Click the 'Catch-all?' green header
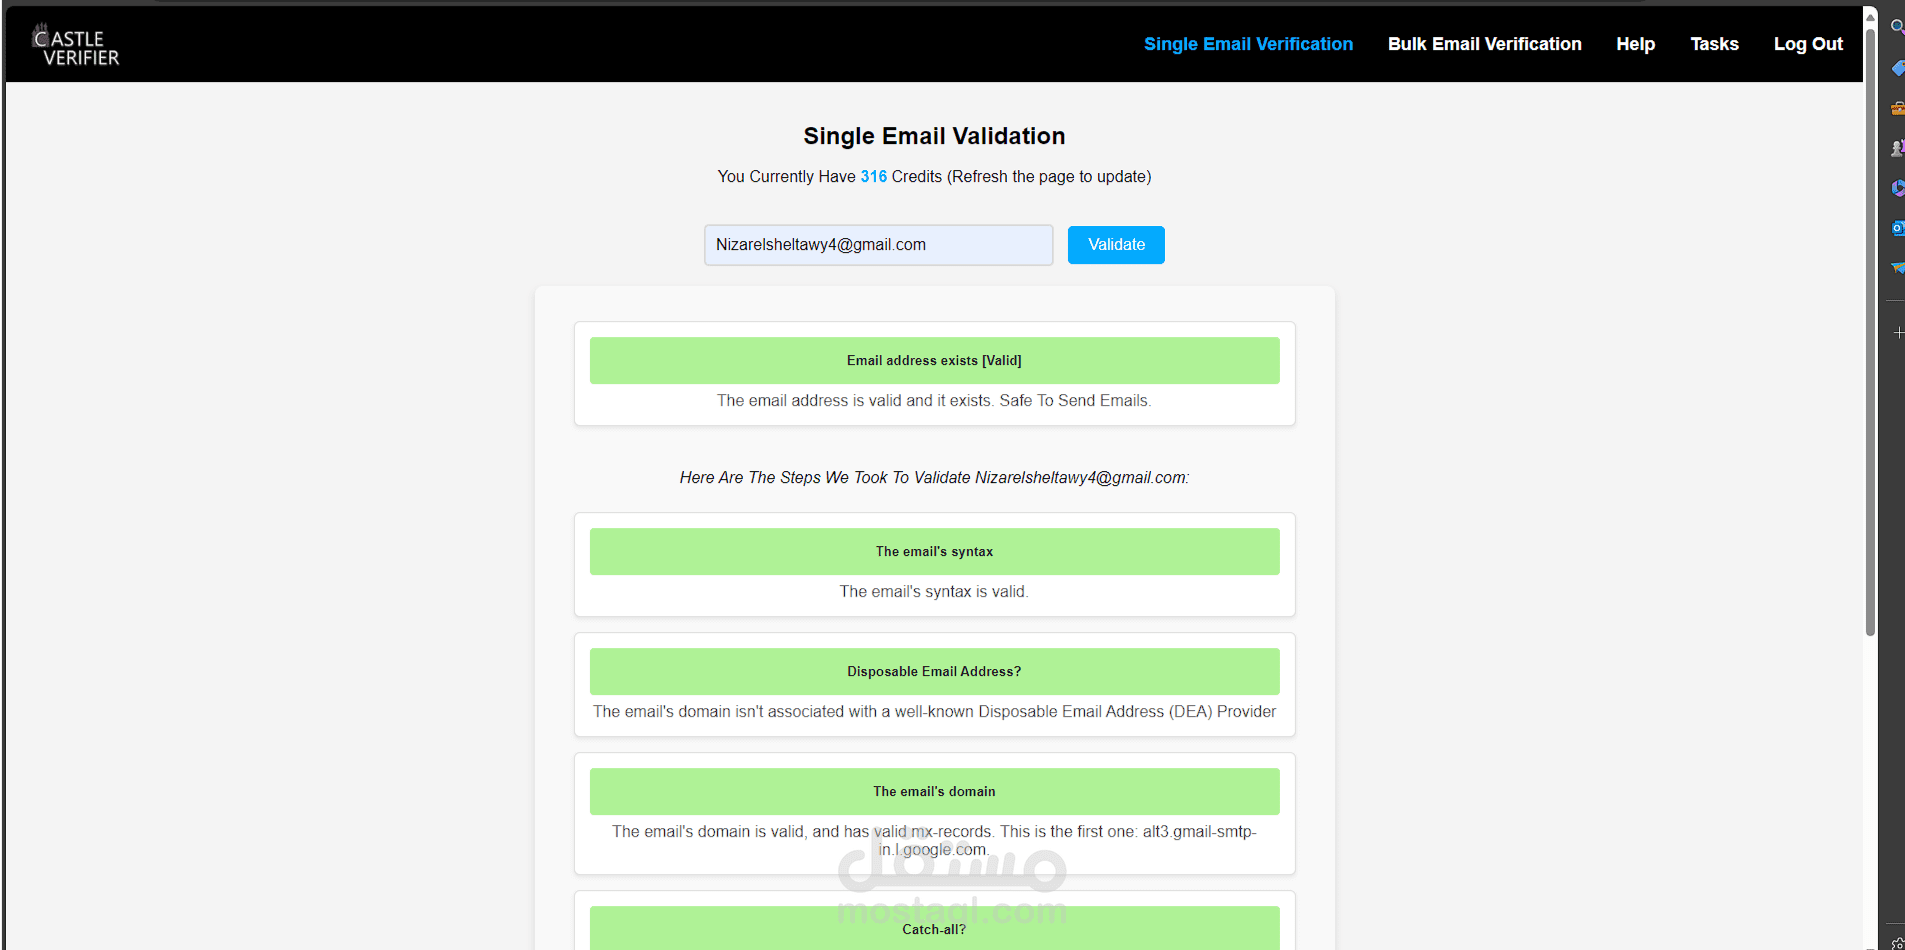The height and width of the screenshot is (950, 1905). 934,928
